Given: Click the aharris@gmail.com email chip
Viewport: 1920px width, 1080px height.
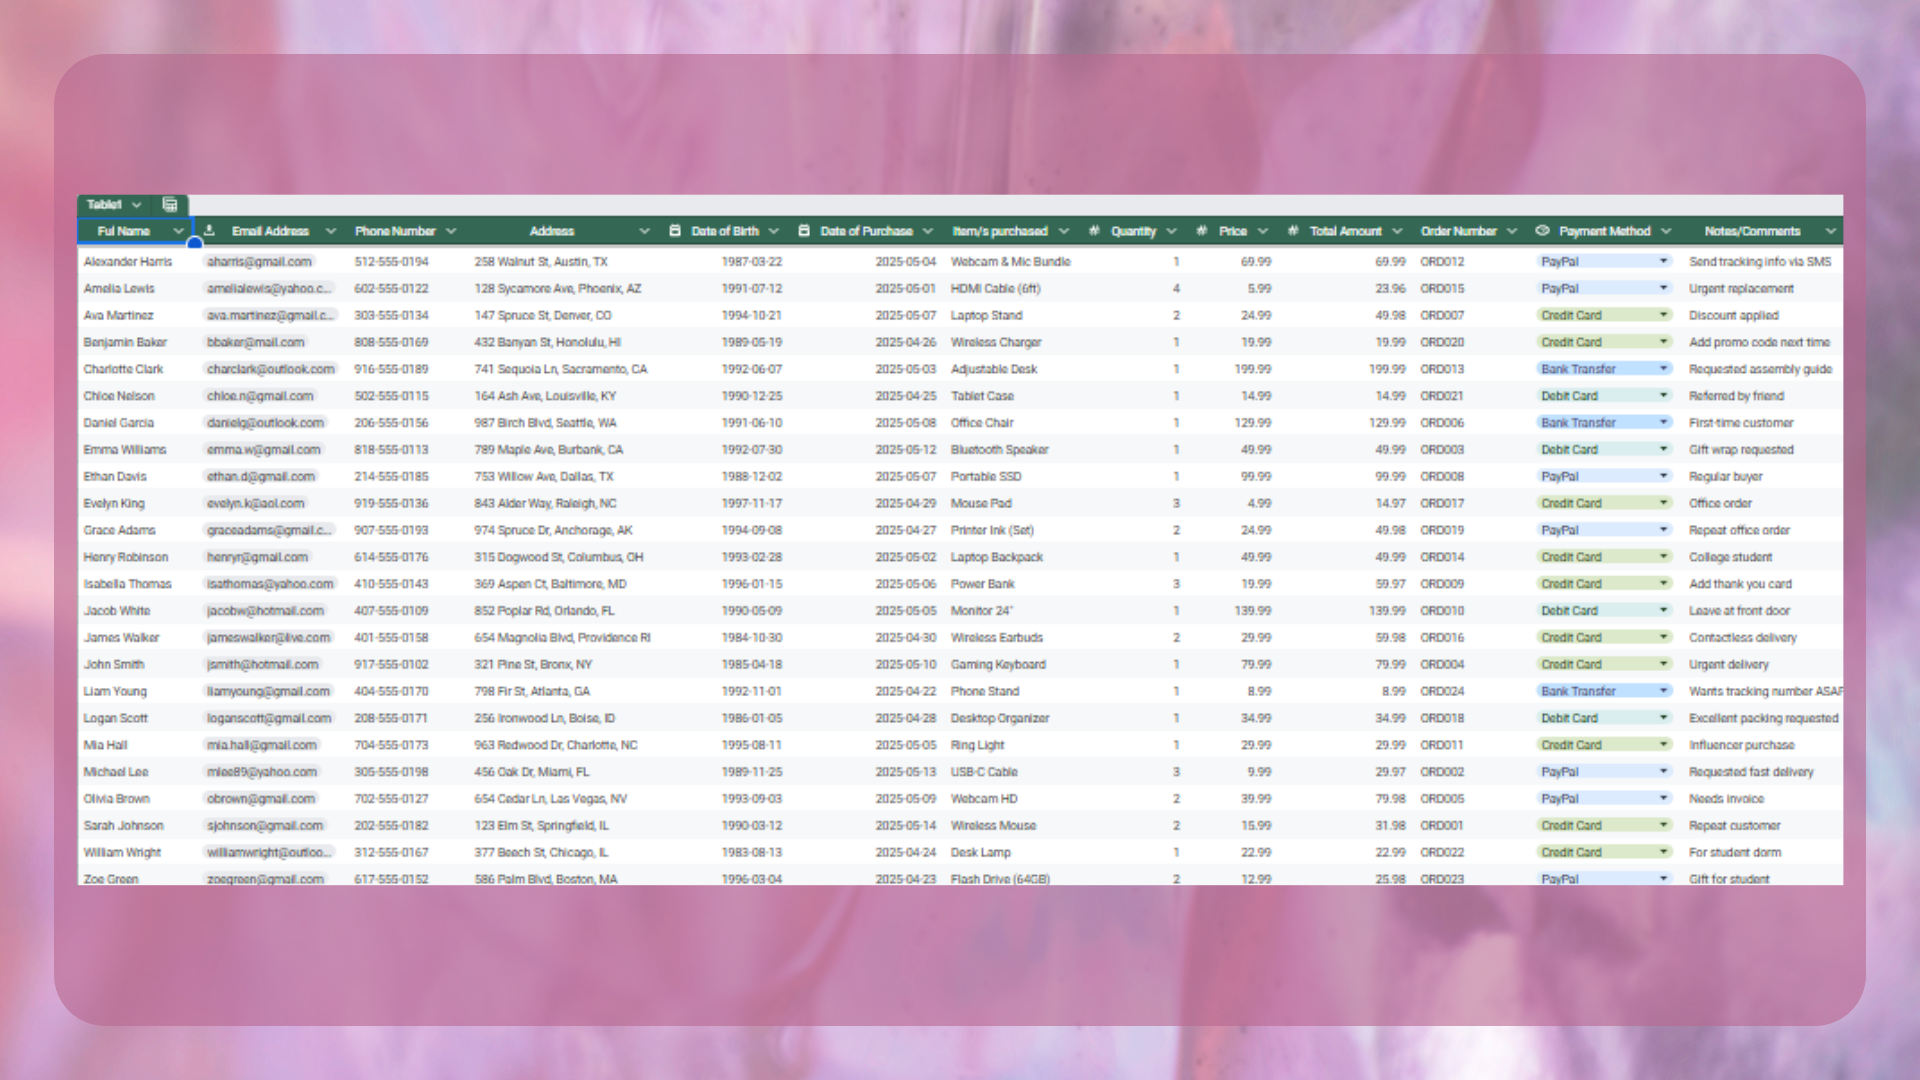Looking at the screenshot, I should [x=259, y=262].
